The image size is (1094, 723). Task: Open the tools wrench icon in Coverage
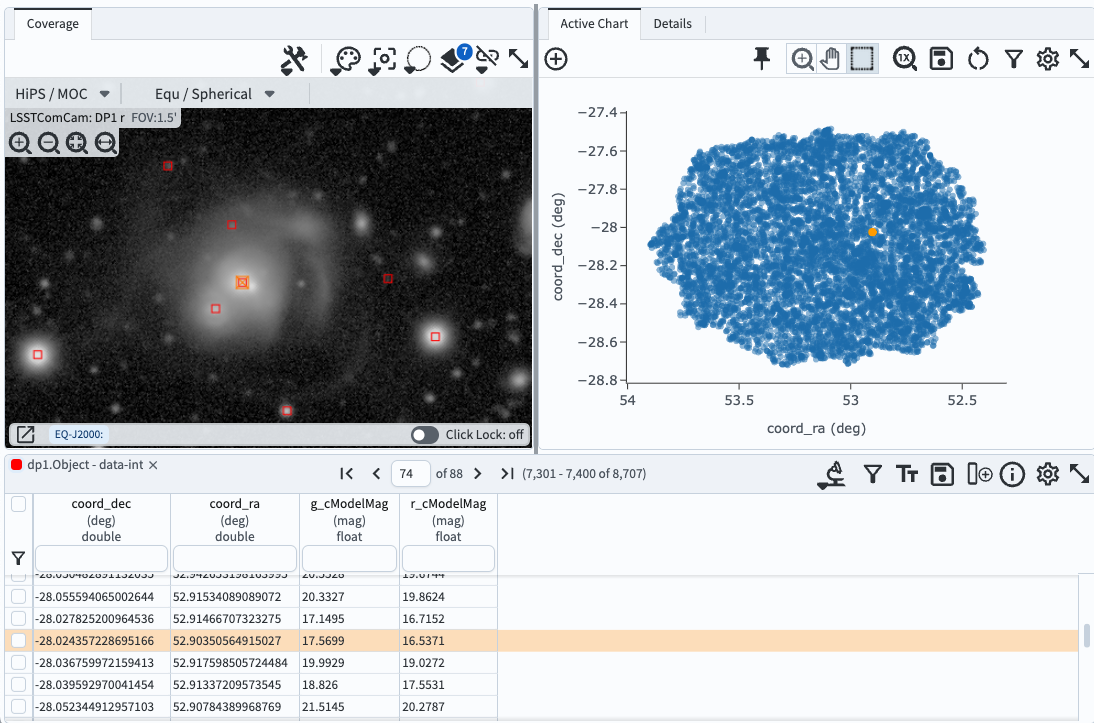pos(293,60)
